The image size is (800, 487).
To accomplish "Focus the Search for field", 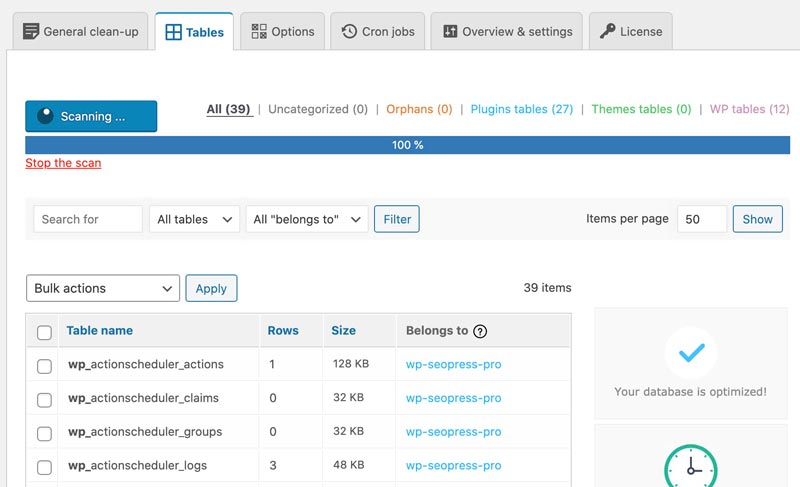I will click(x=88, y=219).
